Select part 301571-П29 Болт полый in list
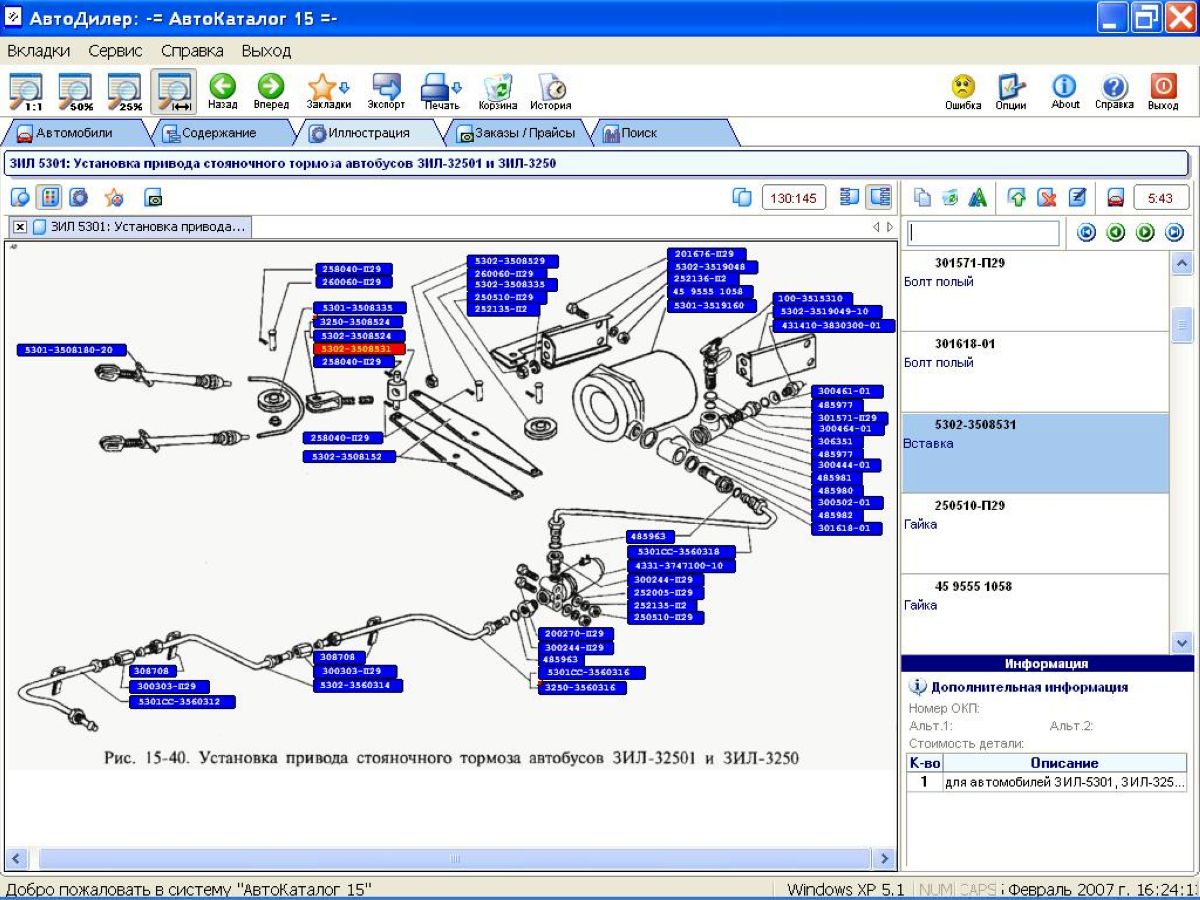Screen dimensions: 1200x900 [1035, 291]
